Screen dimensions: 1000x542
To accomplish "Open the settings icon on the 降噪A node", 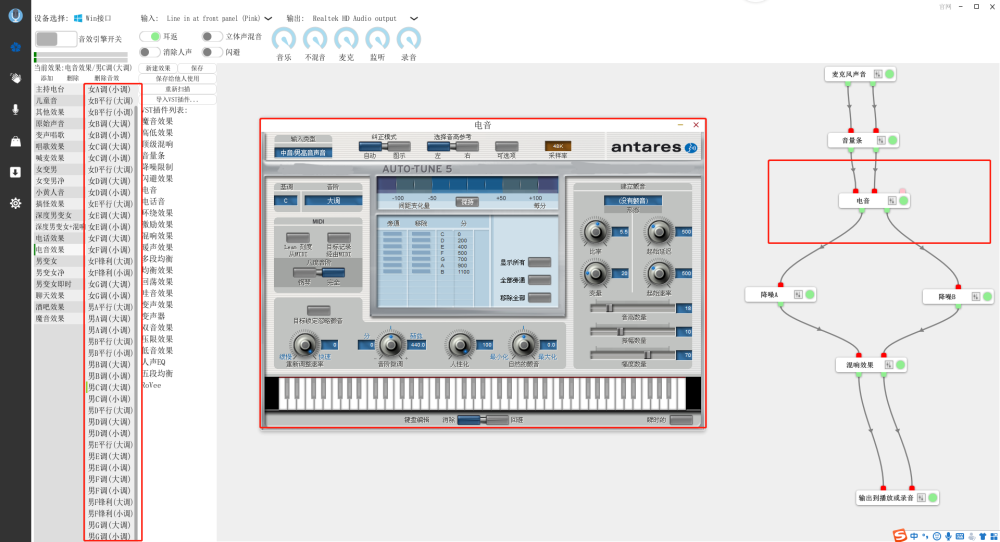I will 797,295.
